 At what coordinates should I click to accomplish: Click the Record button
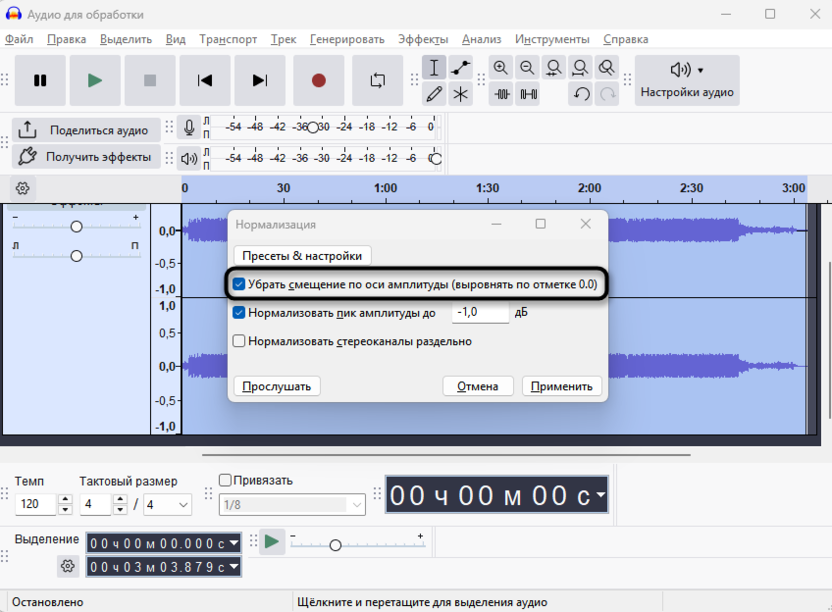click(x=319, y=81)
